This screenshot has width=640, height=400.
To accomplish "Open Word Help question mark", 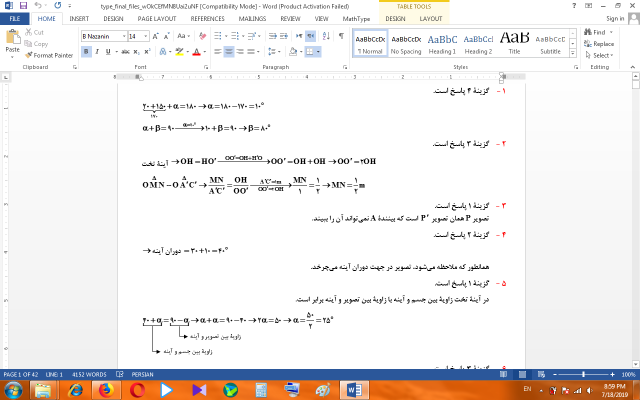I will click(574, 6).
